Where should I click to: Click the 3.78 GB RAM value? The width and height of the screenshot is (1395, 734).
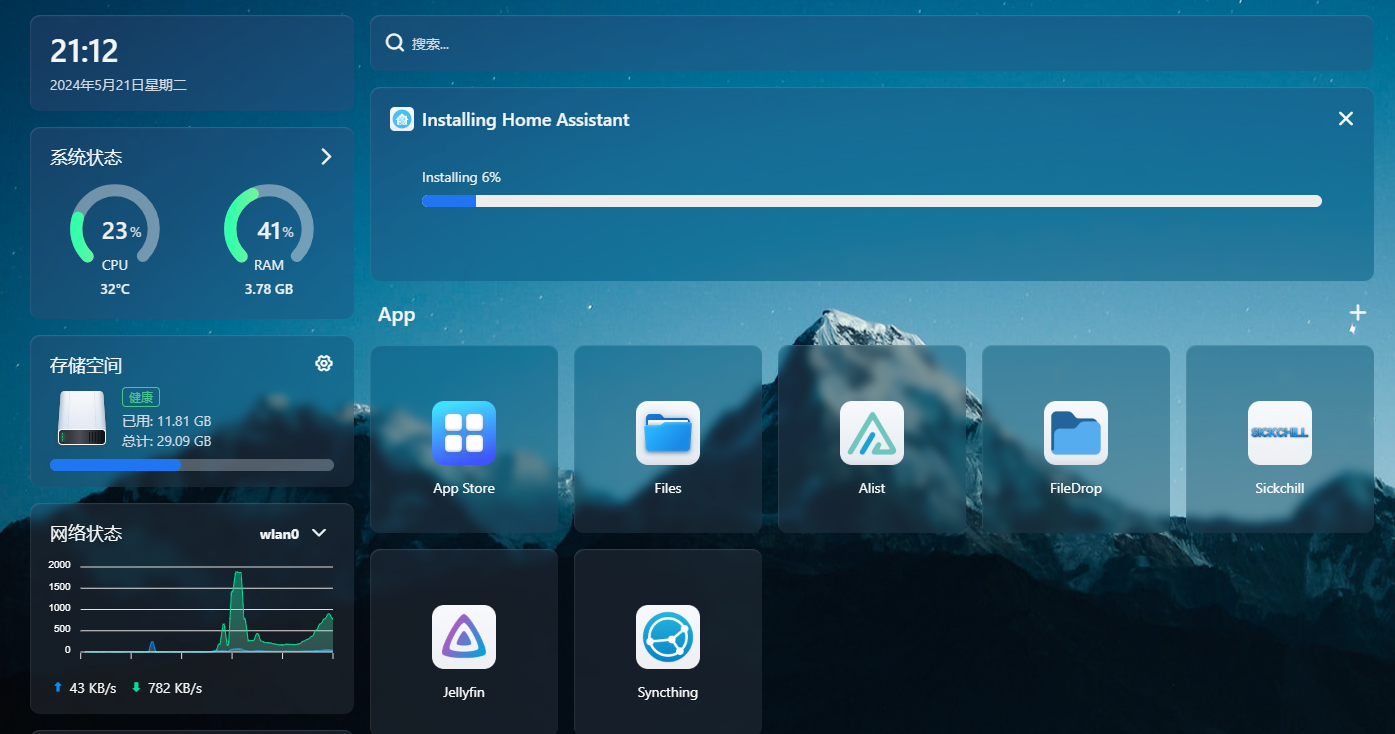(x=269, y=289)
